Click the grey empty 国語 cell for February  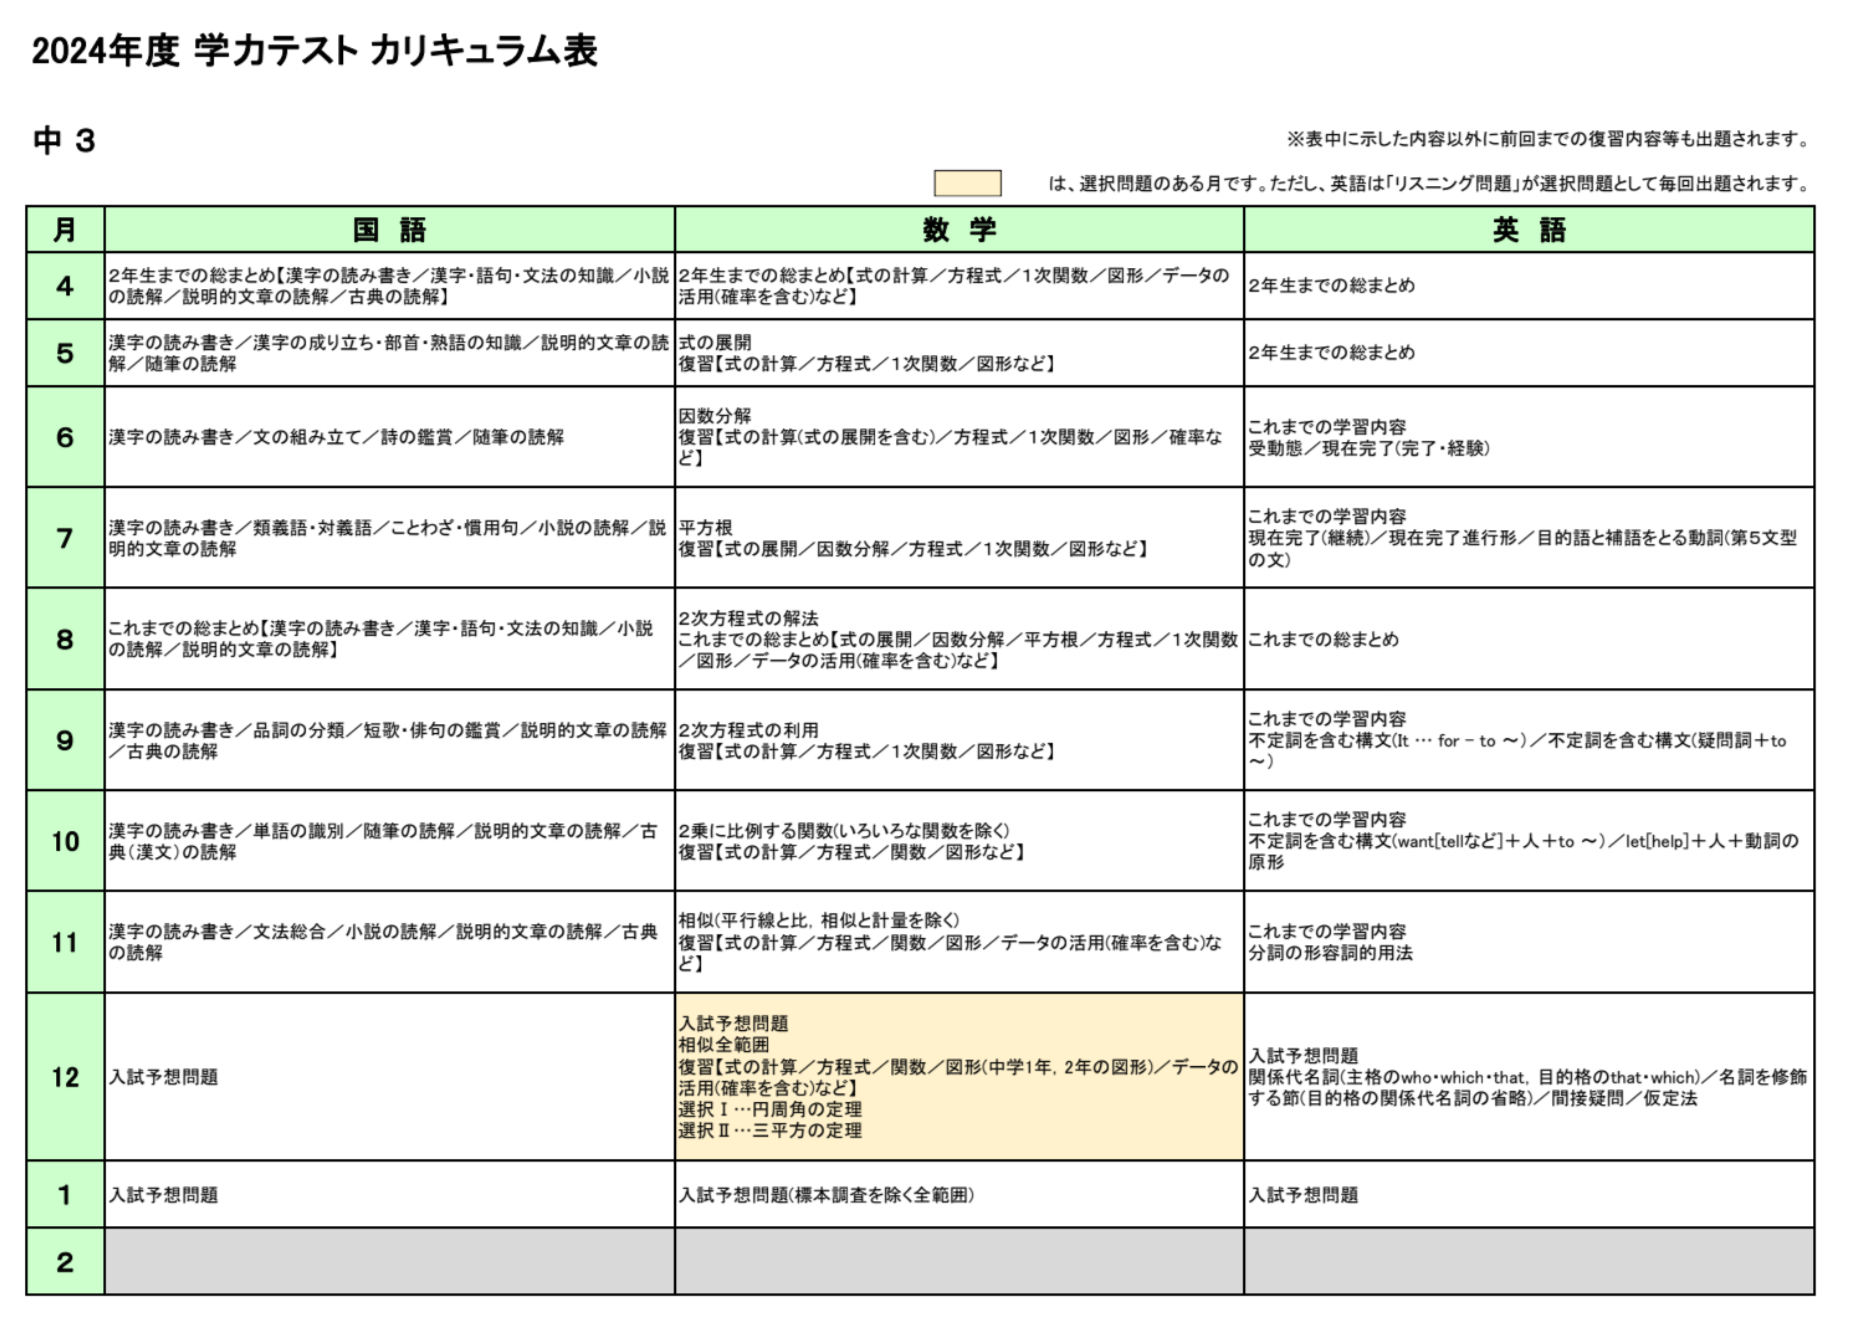click(x=389, y=1262)
